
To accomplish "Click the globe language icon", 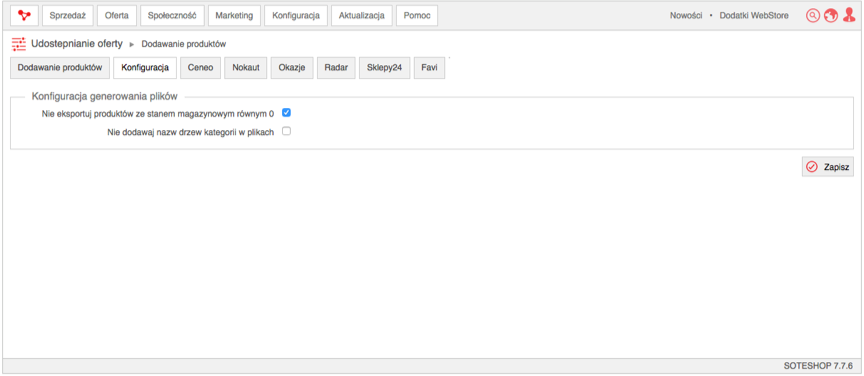I will (831, 15).
